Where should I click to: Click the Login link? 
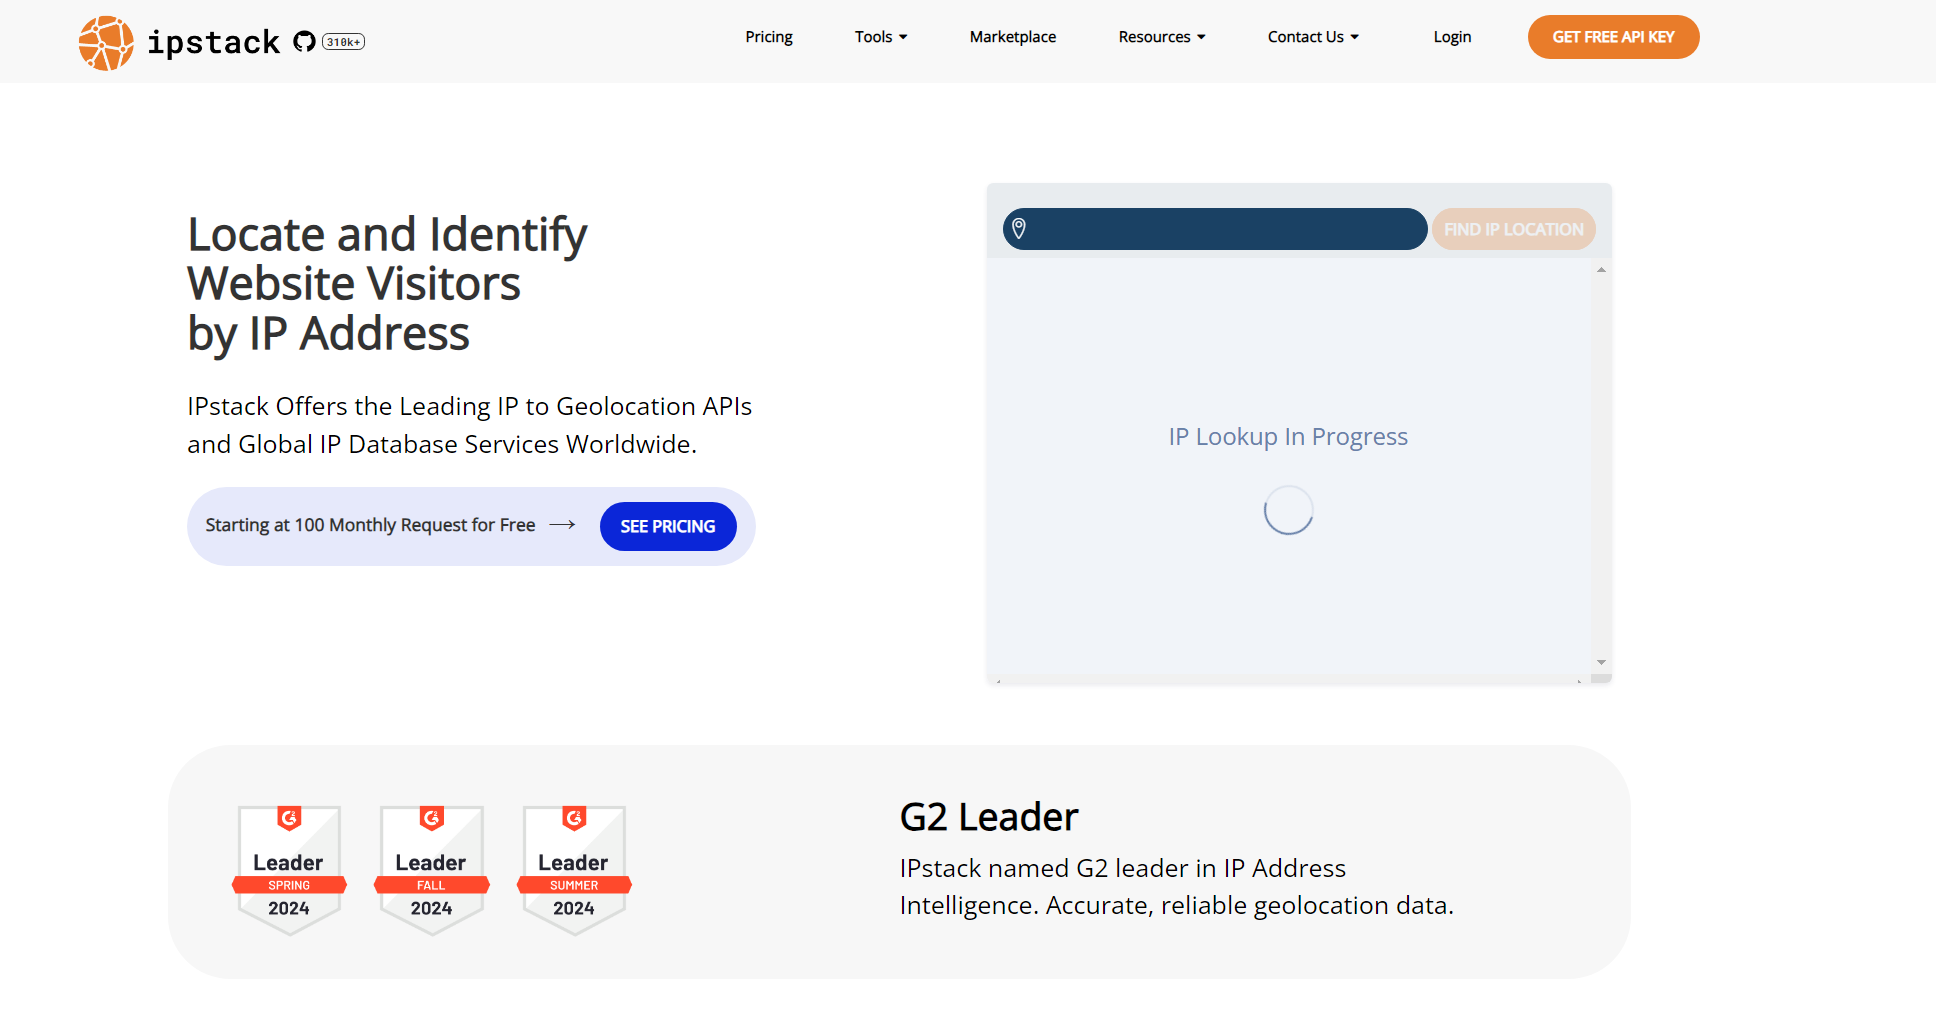tap(1451, 37)
